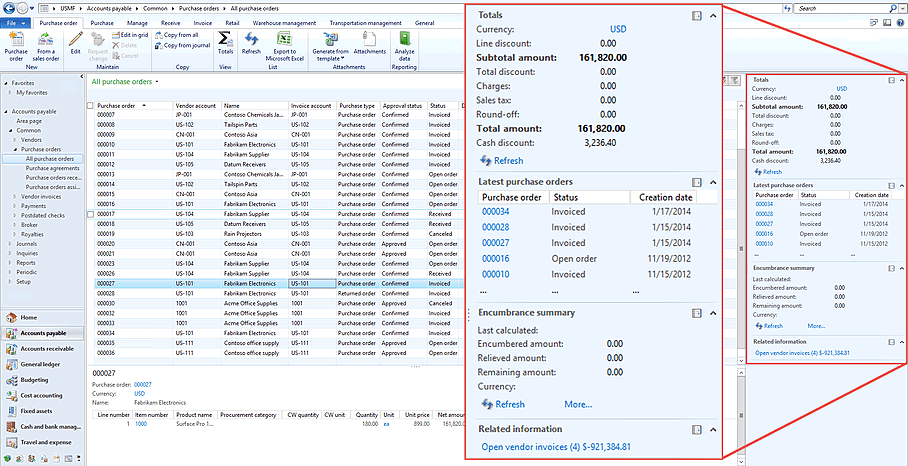The image size is (908, 466).
Task: Open General ledger module
Action: pos(42,365)
